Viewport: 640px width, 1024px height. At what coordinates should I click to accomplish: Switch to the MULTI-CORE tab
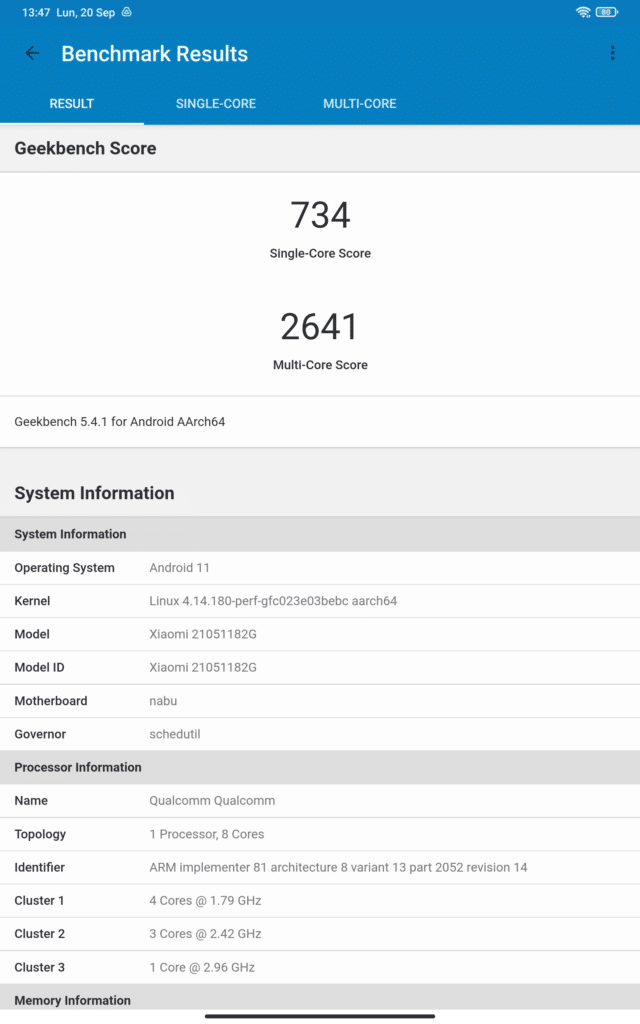click(x=360, y=104)
